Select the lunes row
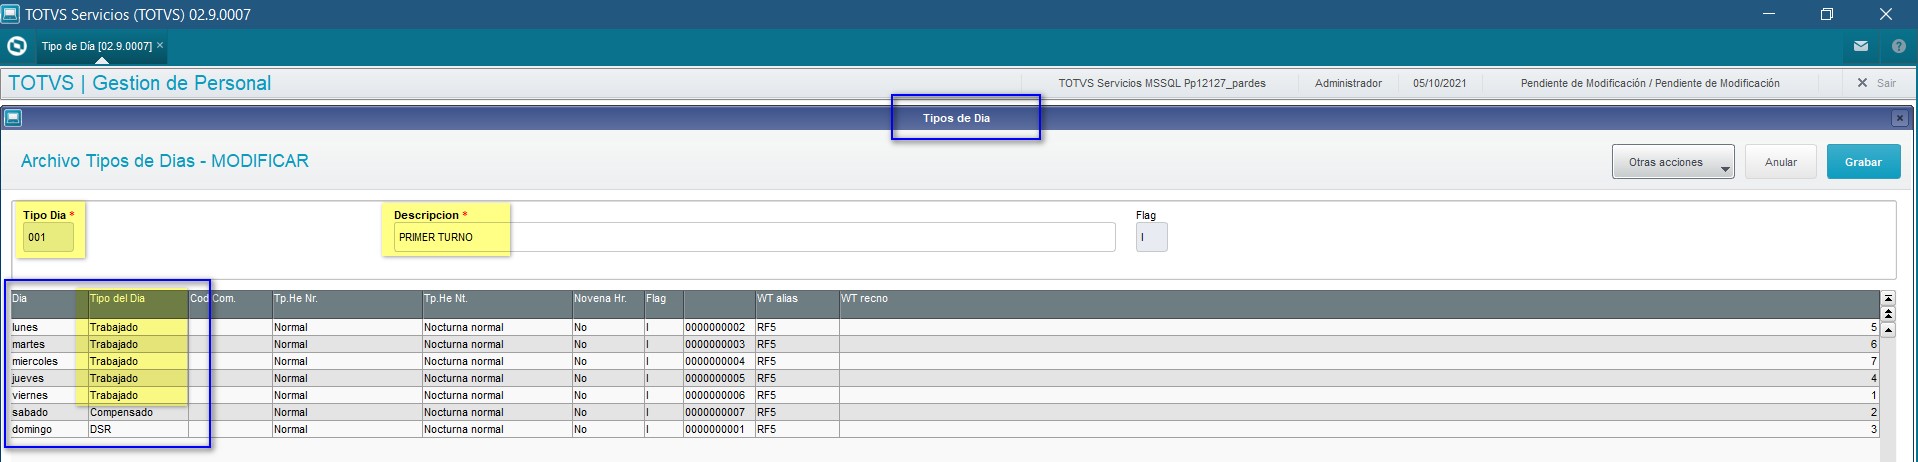 (944, 327)
